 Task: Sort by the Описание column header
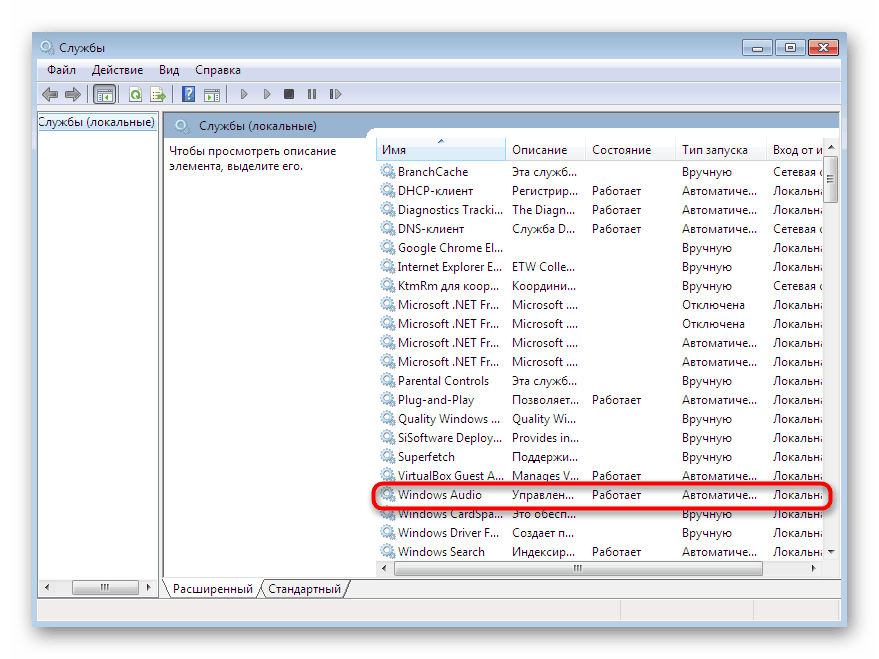tap(545, 150)
